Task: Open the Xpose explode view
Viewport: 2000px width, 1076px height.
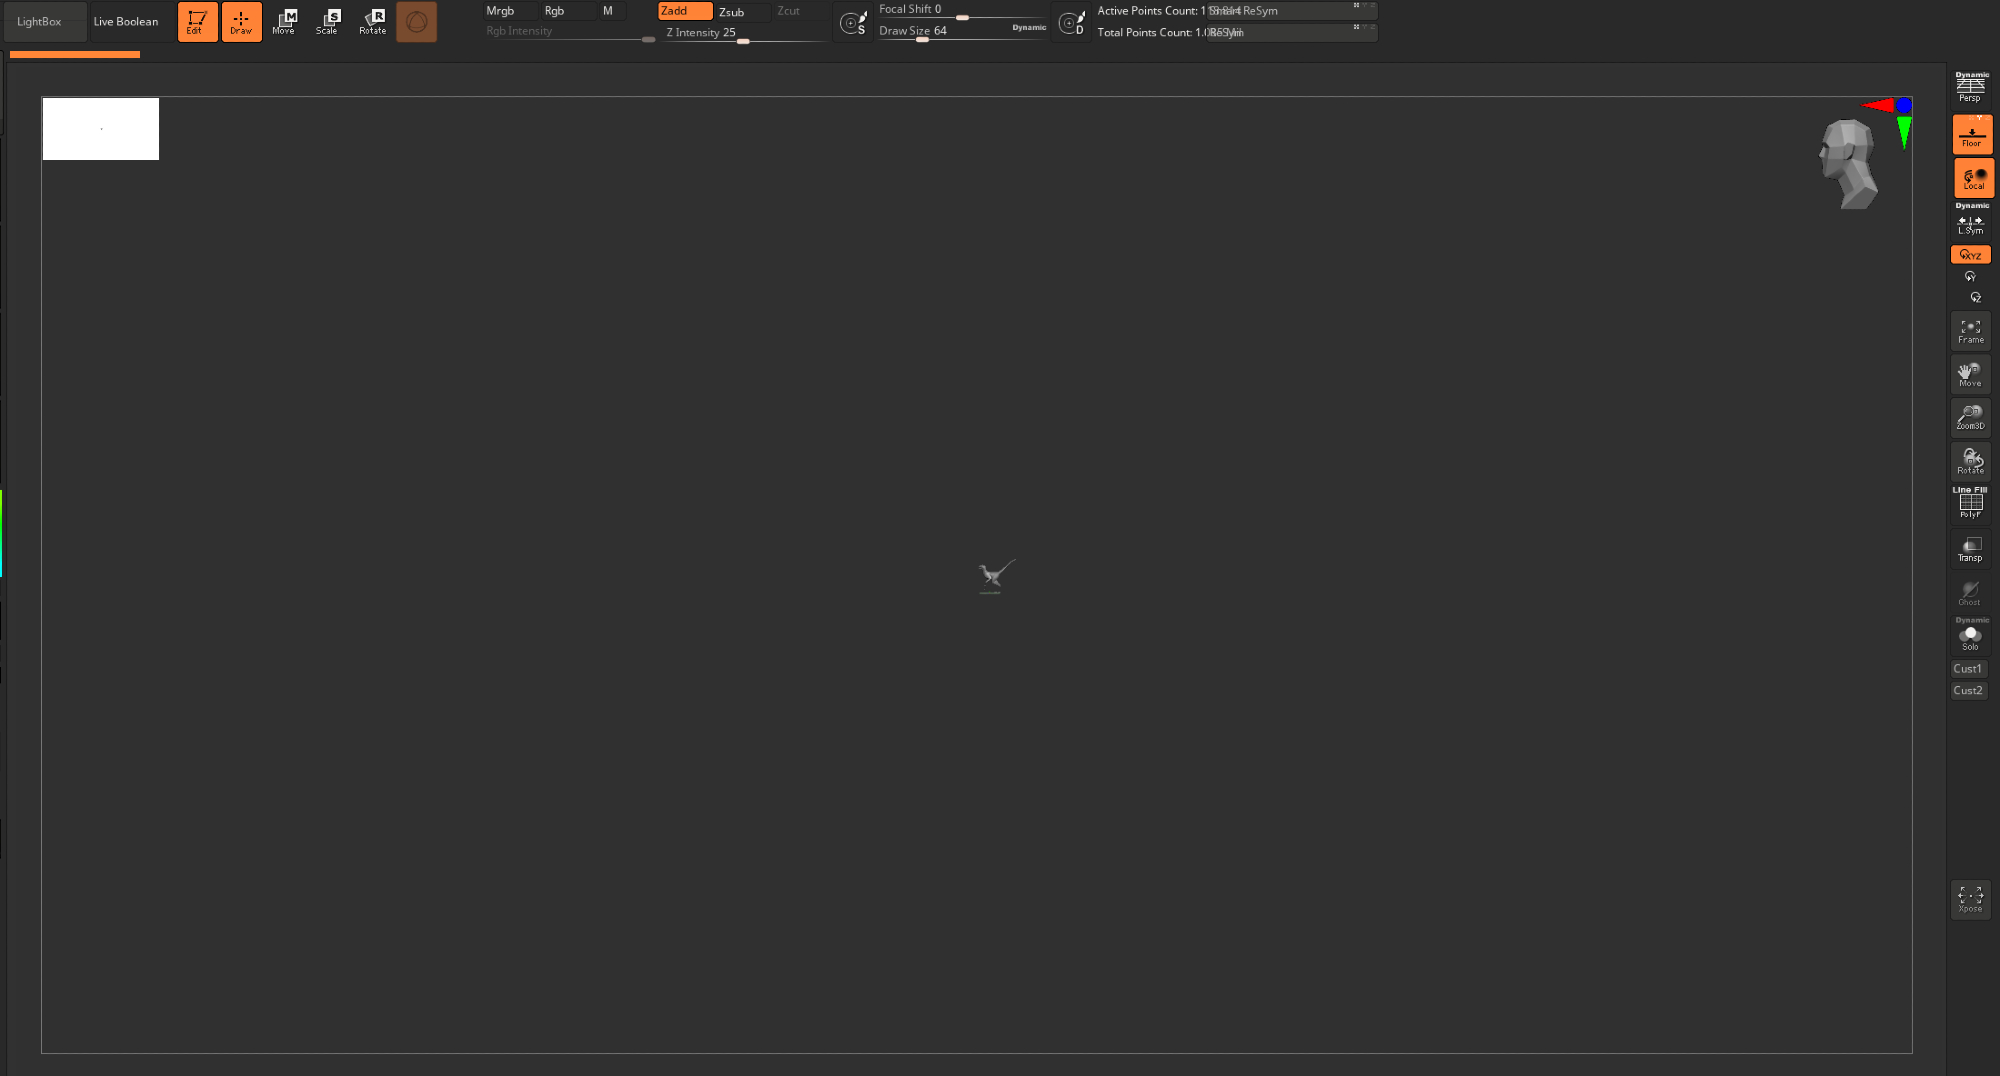Action: [1970, 899]
